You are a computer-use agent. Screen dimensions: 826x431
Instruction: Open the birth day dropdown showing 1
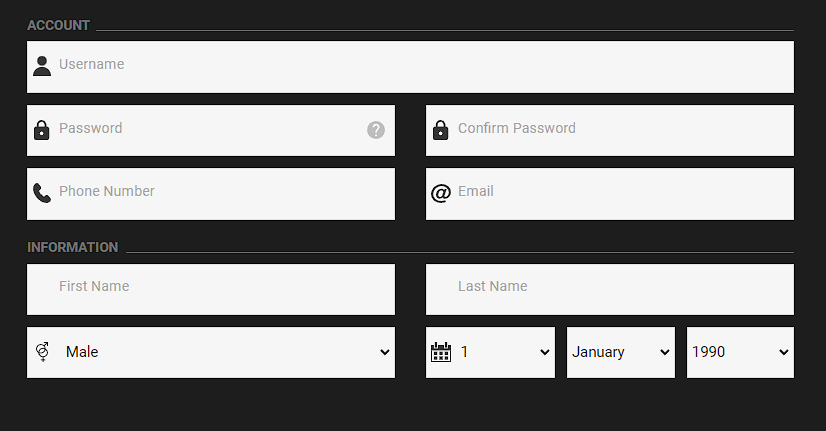[505, 352]
